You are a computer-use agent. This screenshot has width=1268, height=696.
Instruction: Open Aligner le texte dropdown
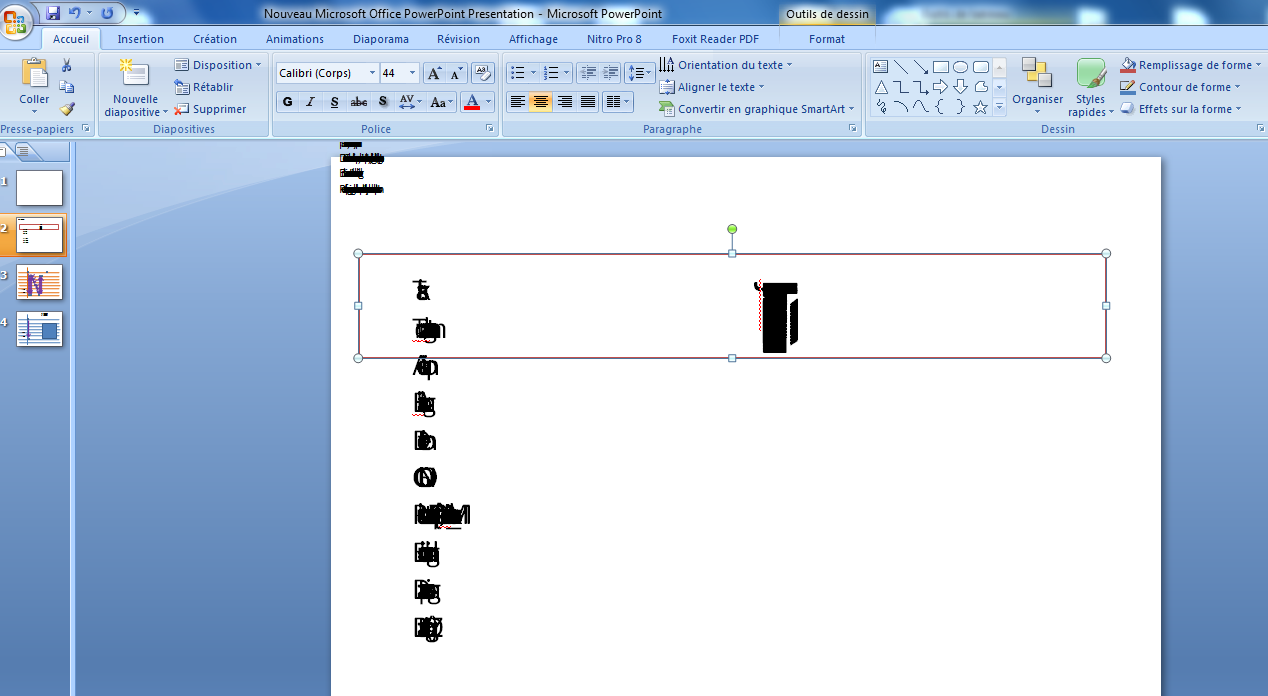click(711, 87)
